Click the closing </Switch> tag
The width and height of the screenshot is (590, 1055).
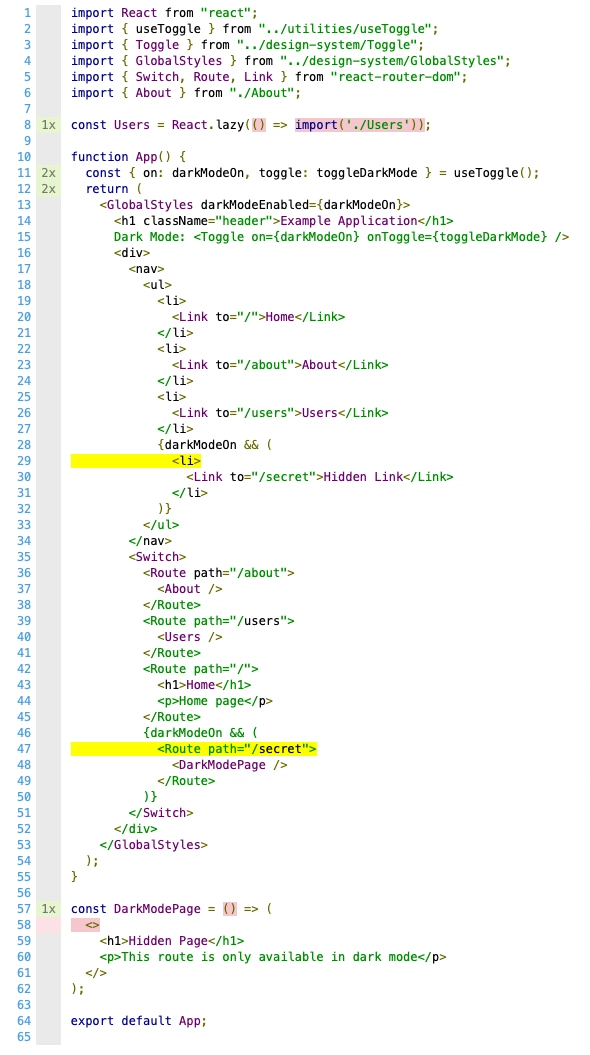pos(161,813)
